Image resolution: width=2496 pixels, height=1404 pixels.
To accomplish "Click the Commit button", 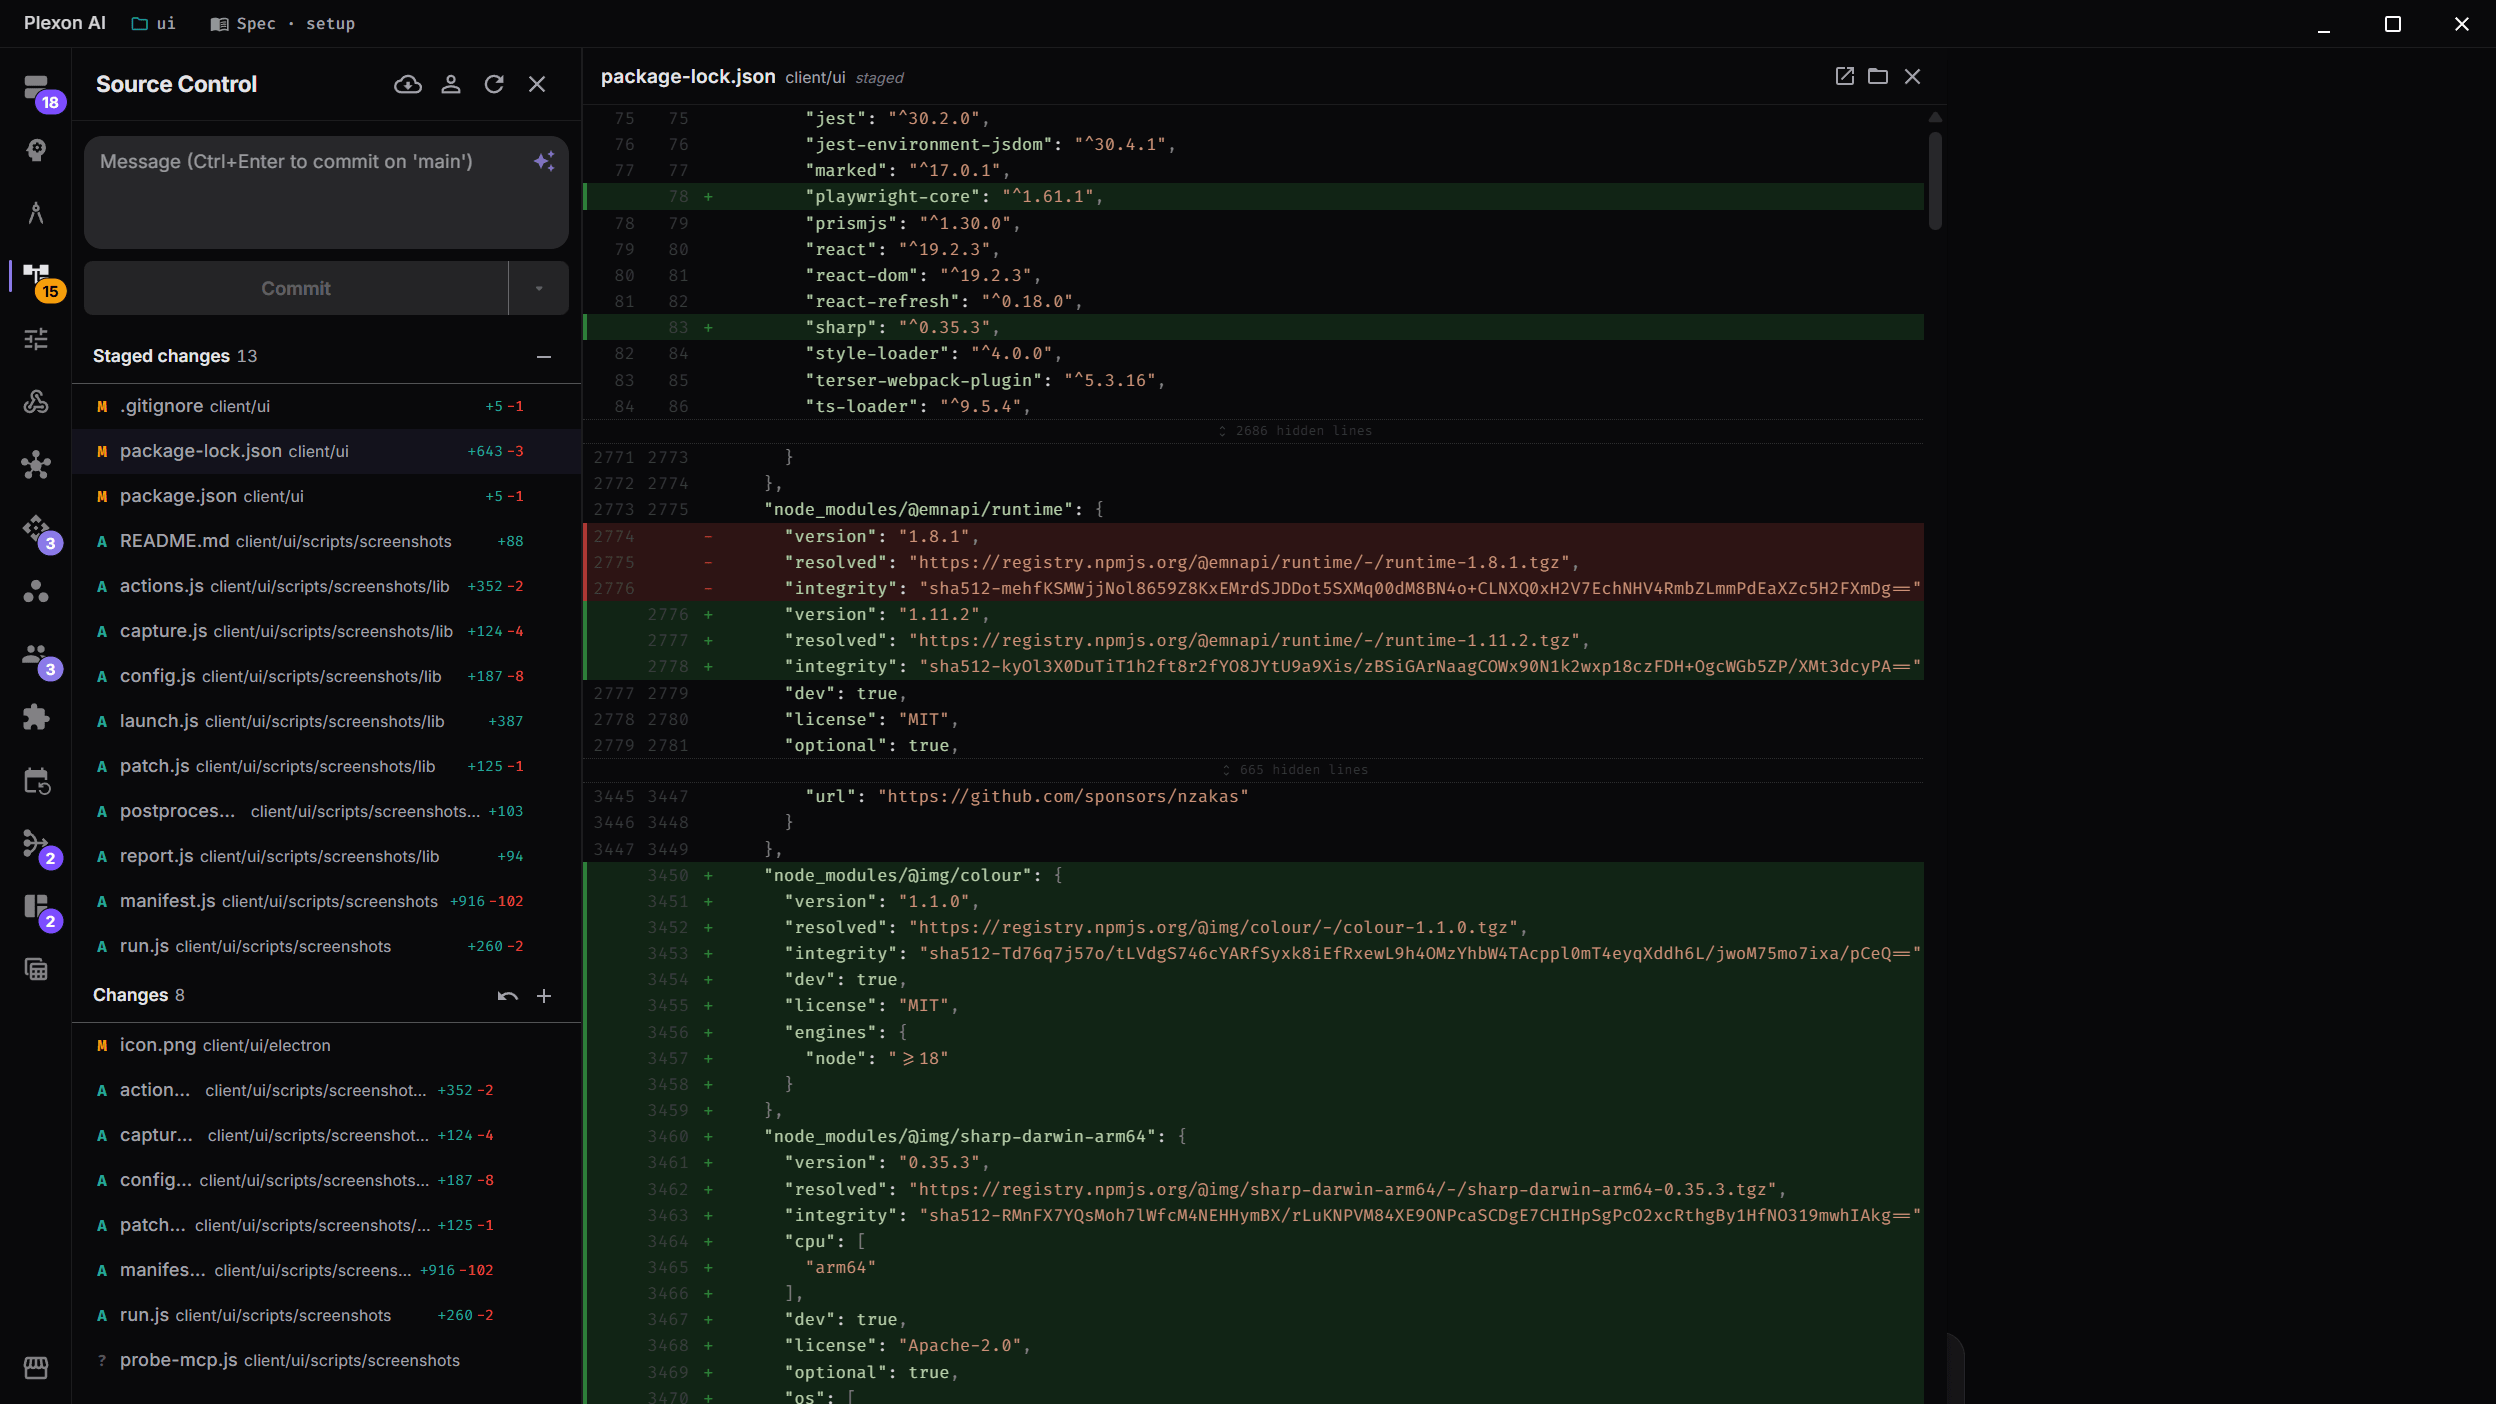I will tap(296, 288).
